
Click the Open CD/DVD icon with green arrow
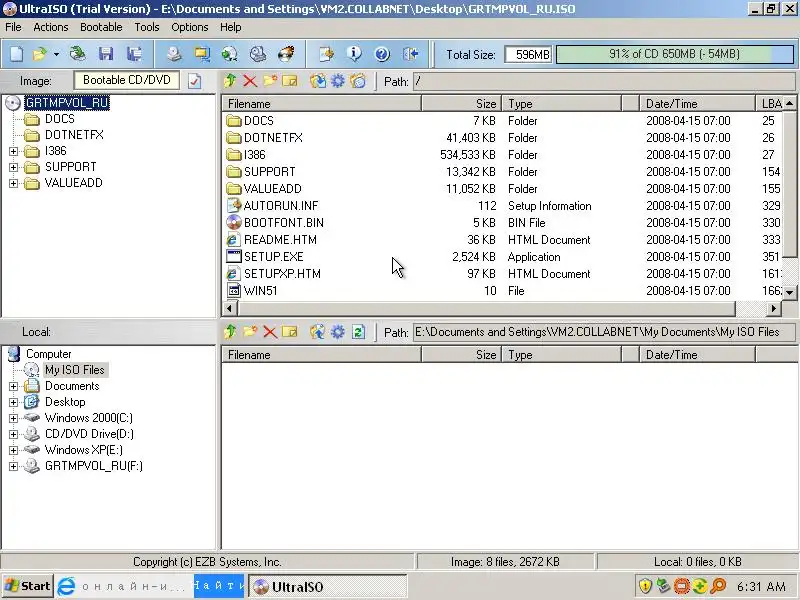click(78, 54)
